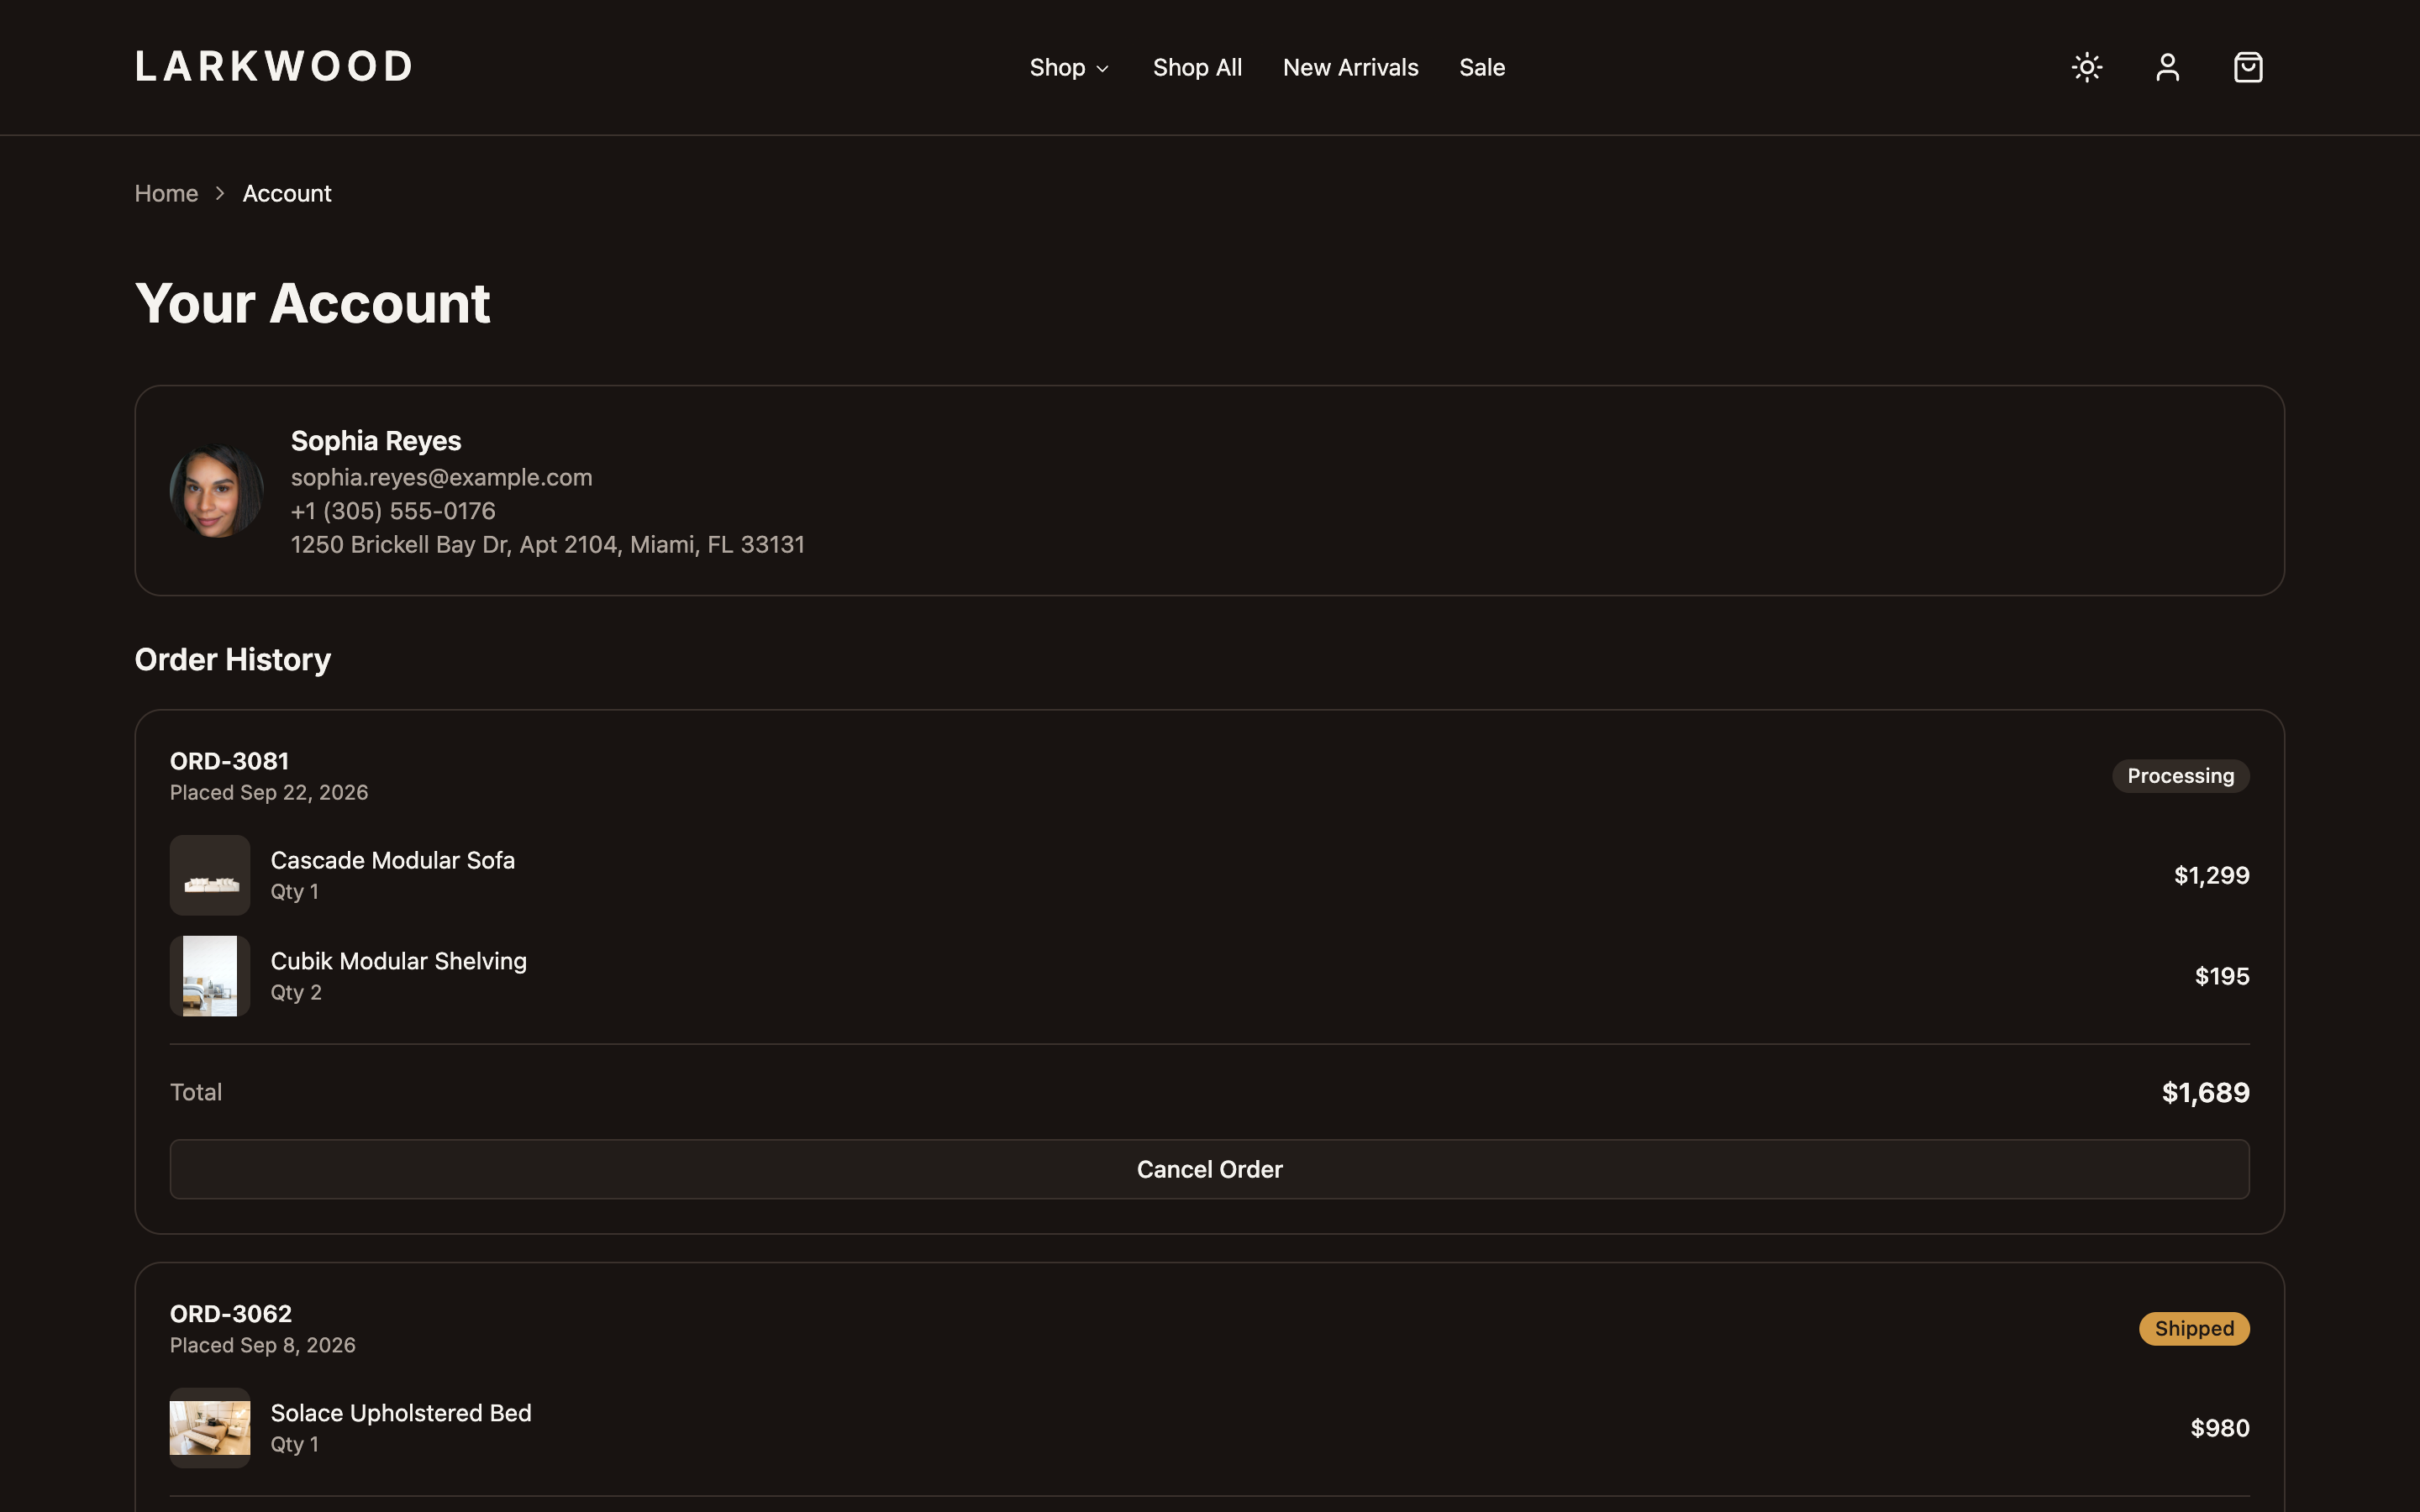Select the Cubik Modular Shelving item name

tap(398, 961)
